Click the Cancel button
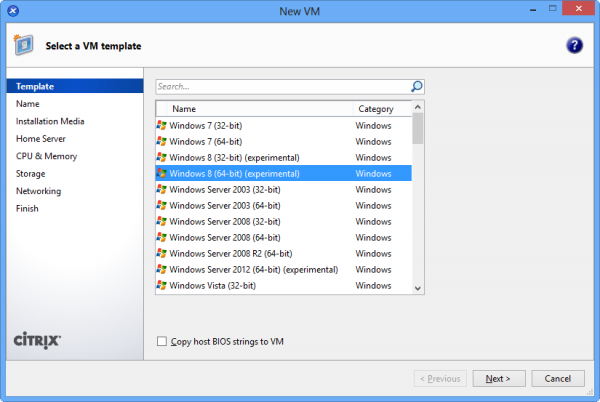The width and height of the screenshot is (600, 402). pyautogui.click(x=558, y=379)
